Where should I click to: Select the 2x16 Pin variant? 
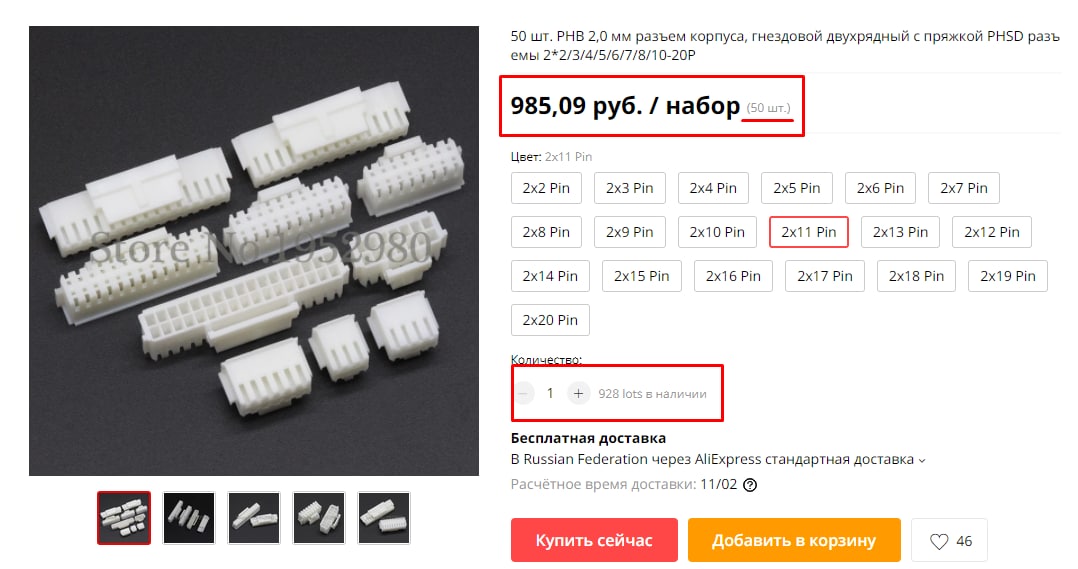pyautogui.click(x=733, y=276)
